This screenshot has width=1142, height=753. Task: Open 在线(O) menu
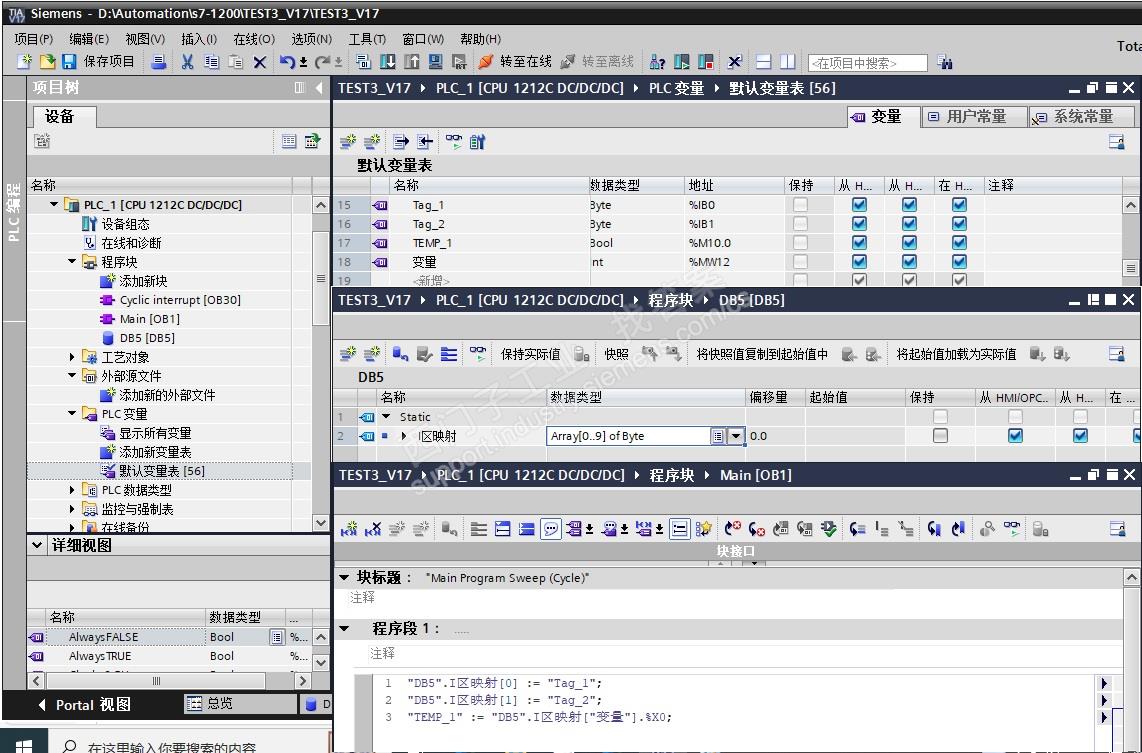(253, 39)
